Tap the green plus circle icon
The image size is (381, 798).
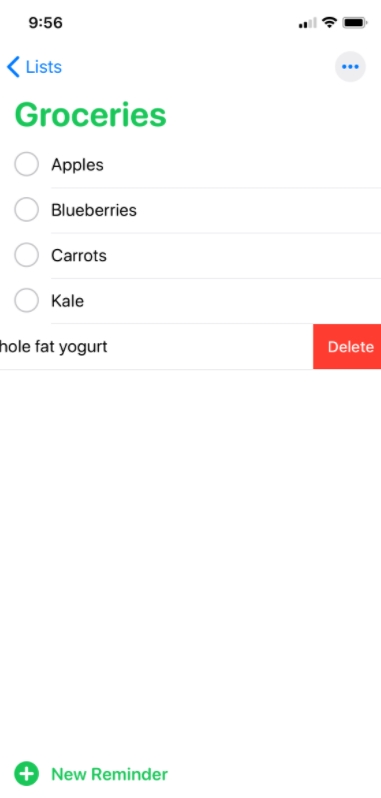pyautogui.click(x=26, y=774)
